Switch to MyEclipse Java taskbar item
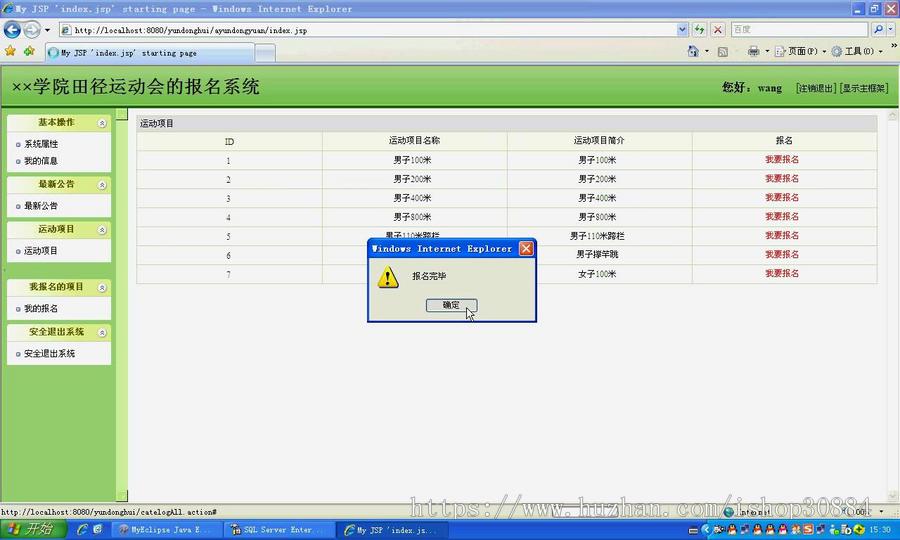Screen dimensions: 900x540 point(164,530)
